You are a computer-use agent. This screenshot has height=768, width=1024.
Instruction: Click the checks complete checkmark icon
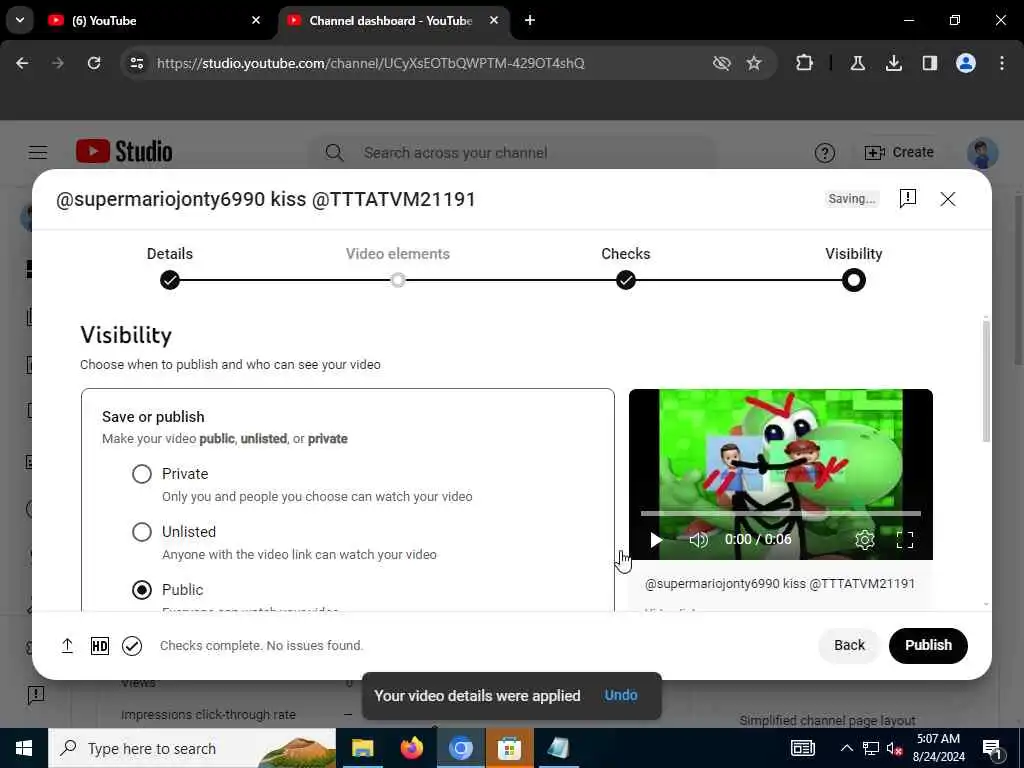point(132,646)
